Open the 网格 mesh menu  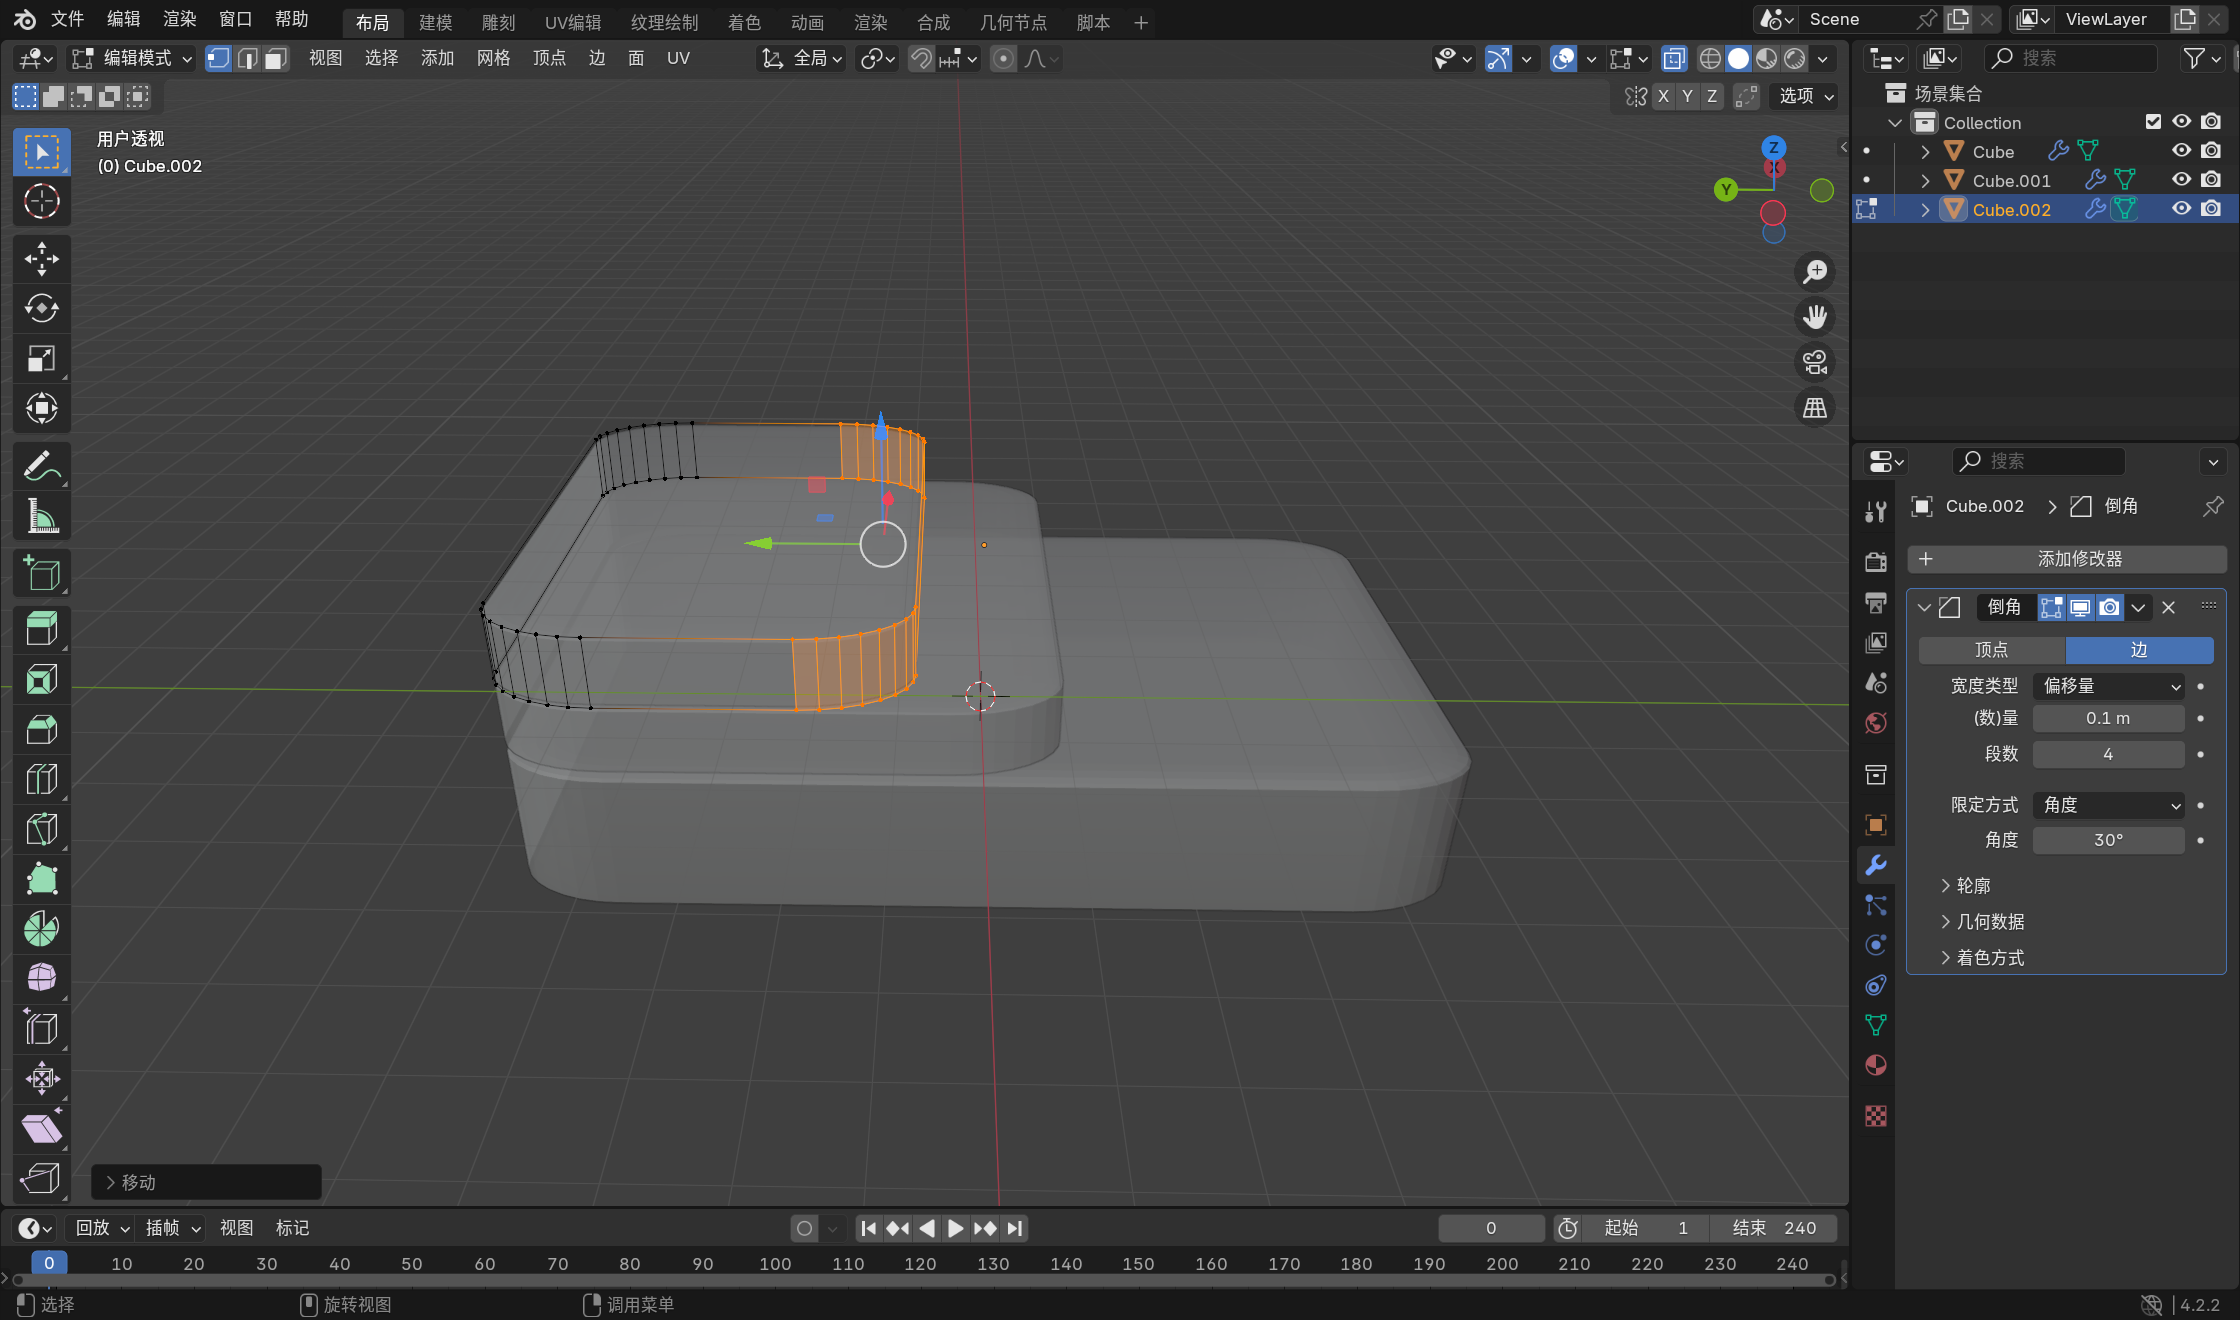tap(493, 58)
